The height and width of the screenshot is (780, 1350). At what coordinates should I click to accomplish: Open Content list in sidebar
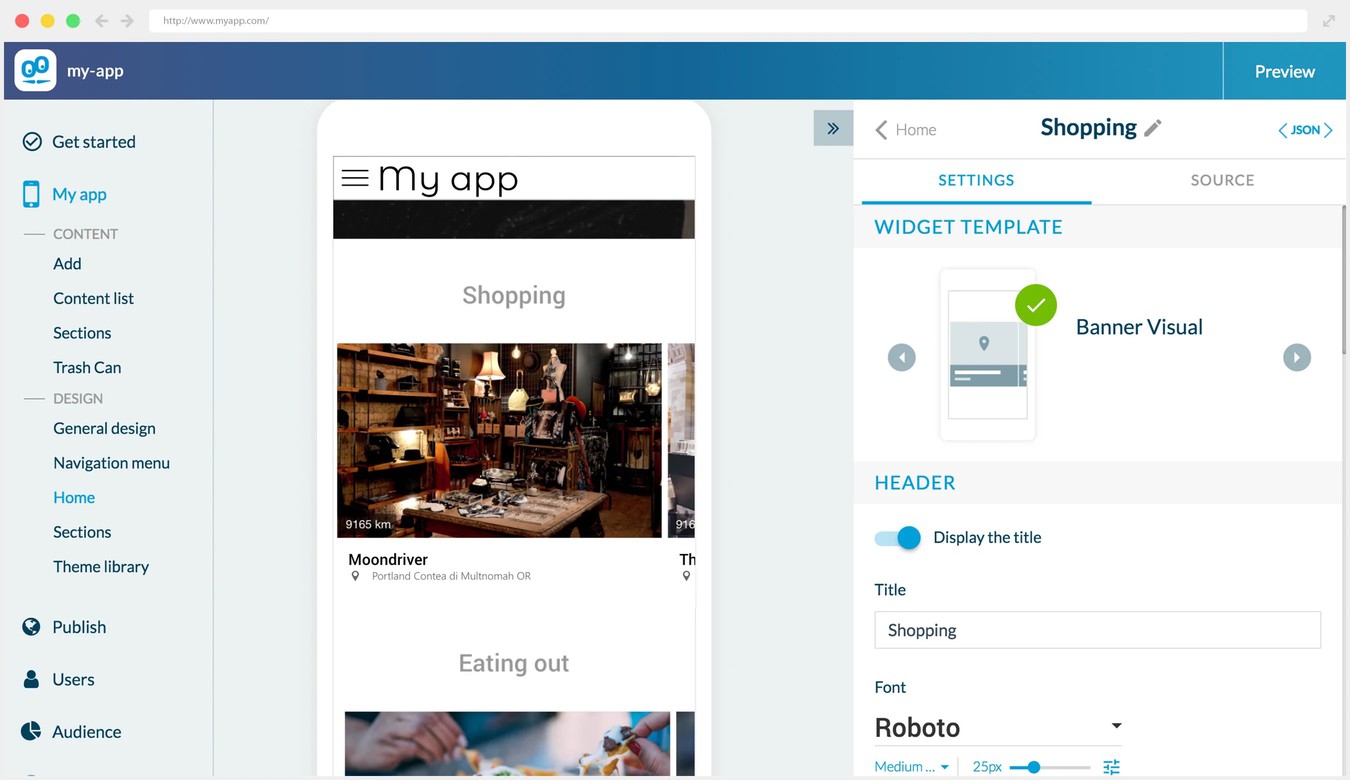[x=93, y=298]
